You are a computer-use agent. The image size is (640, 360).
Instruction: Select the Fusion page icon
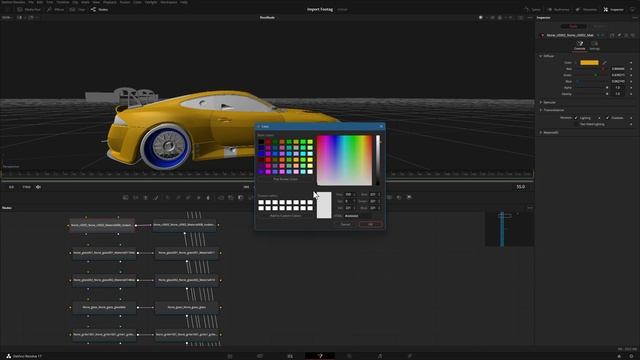(x=320, y=356)
